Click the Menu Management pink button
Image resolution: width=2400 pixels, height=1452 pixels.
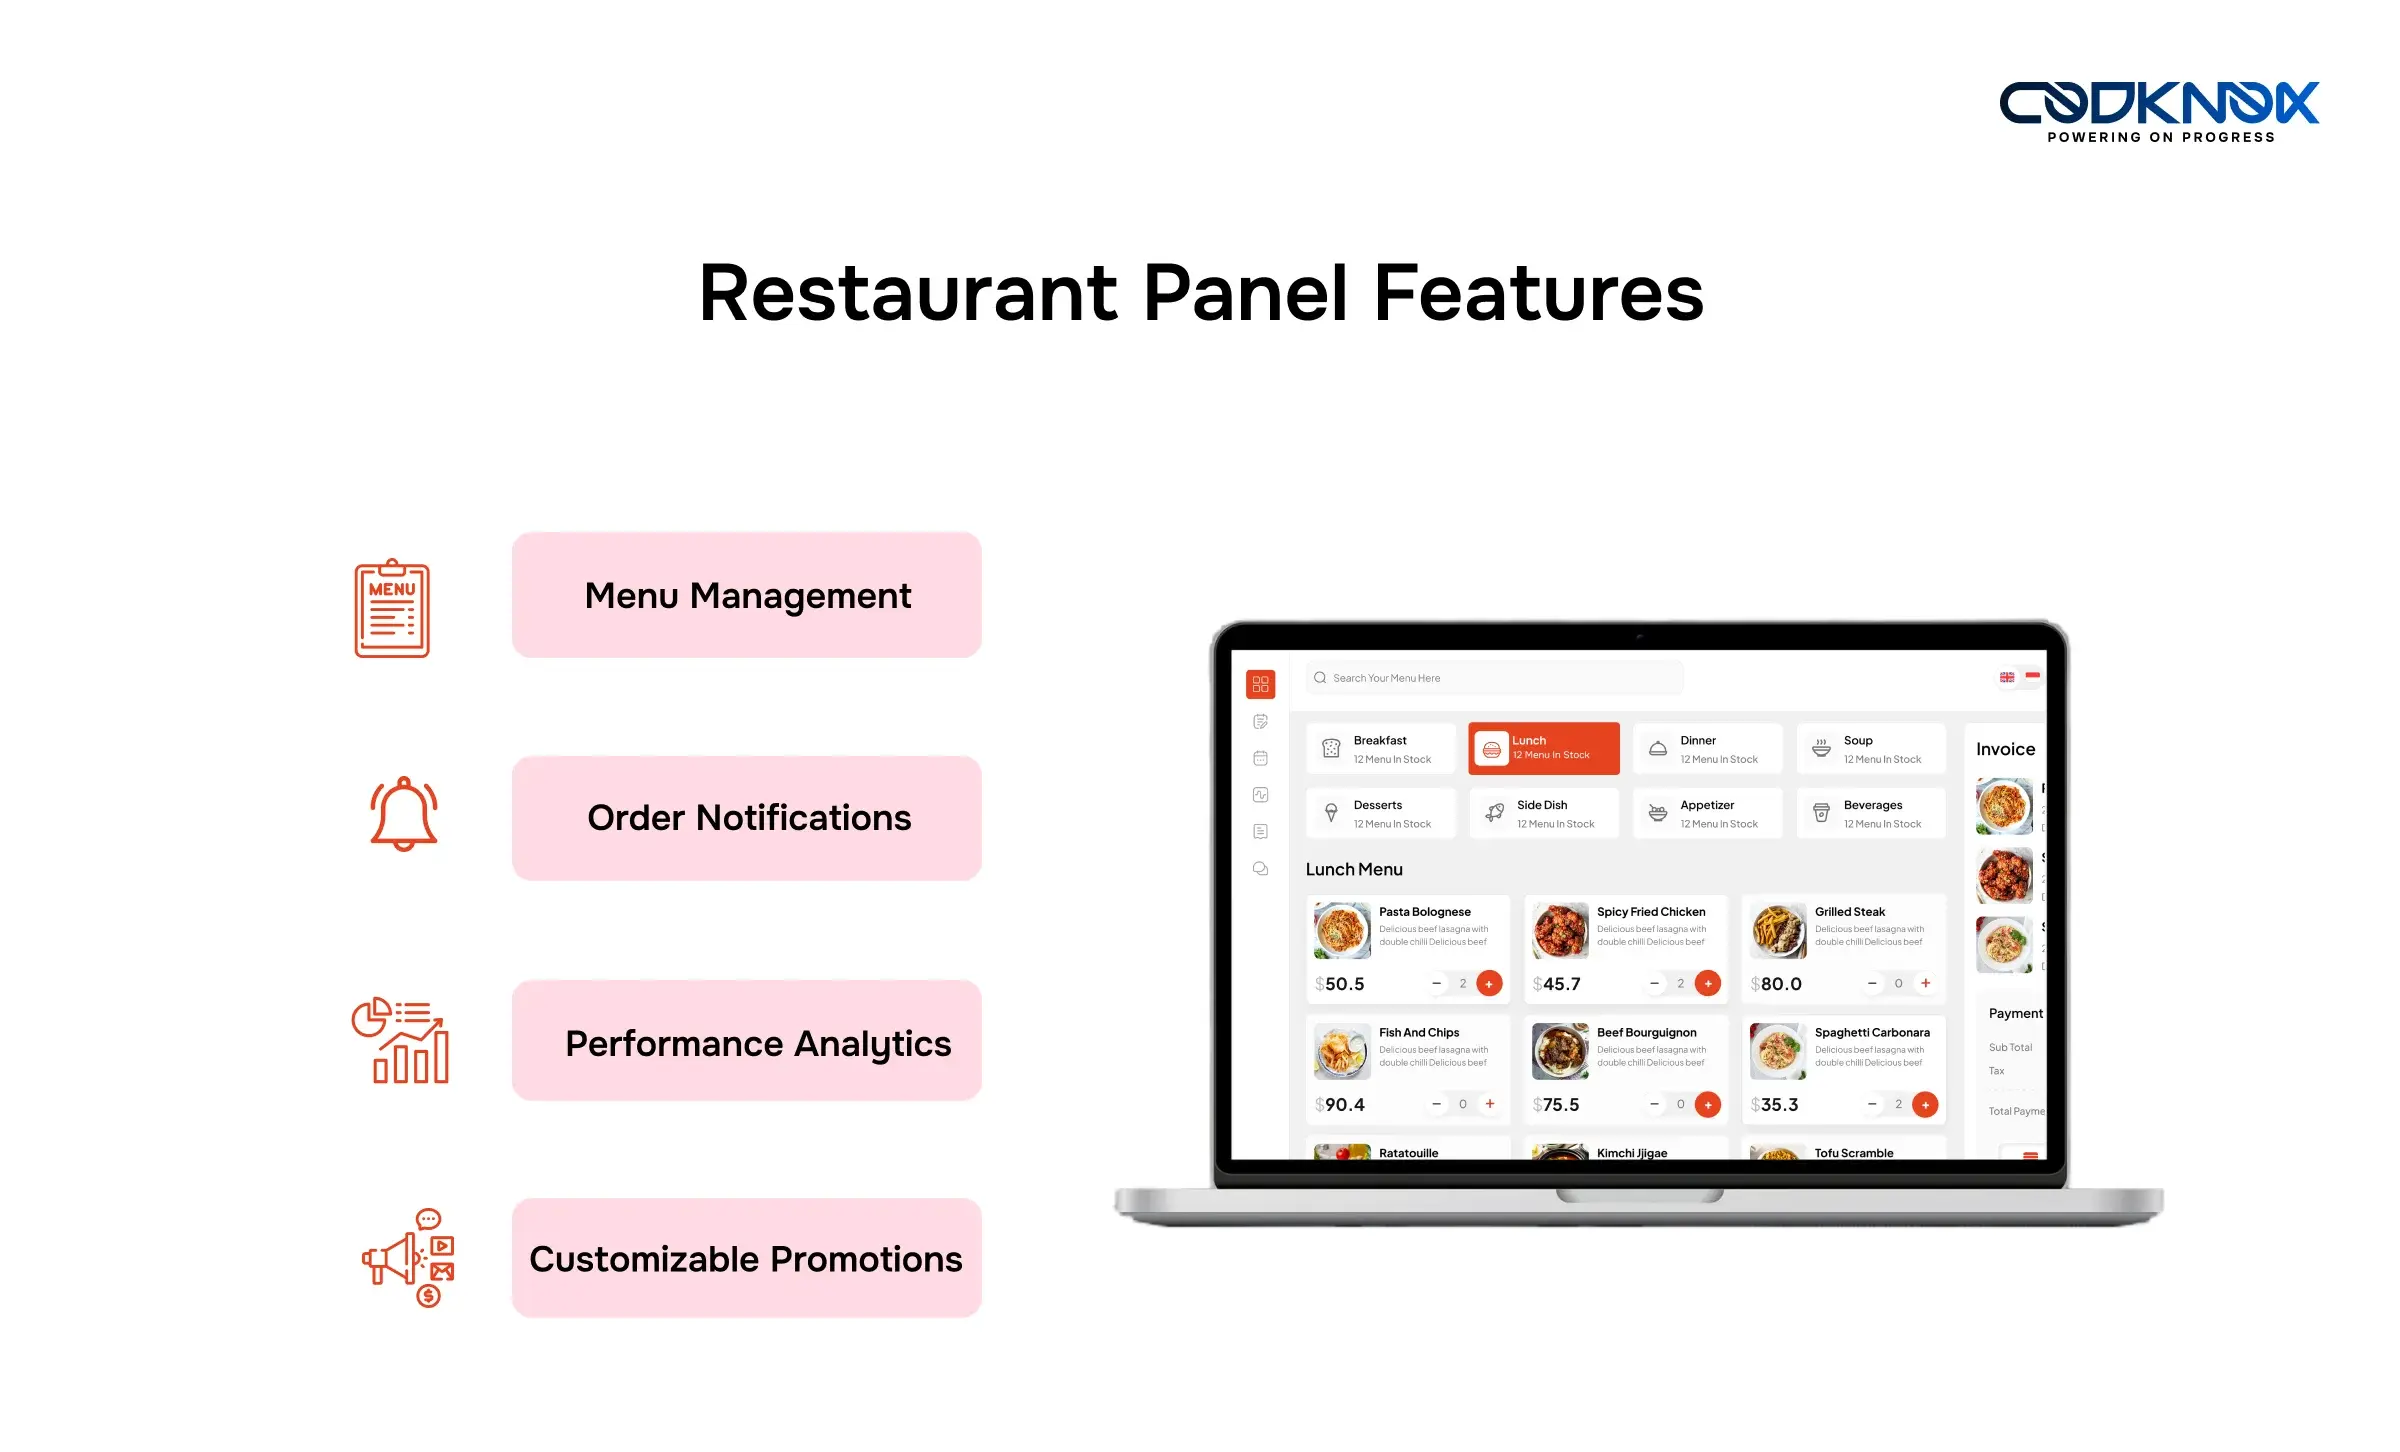point(744,595)
